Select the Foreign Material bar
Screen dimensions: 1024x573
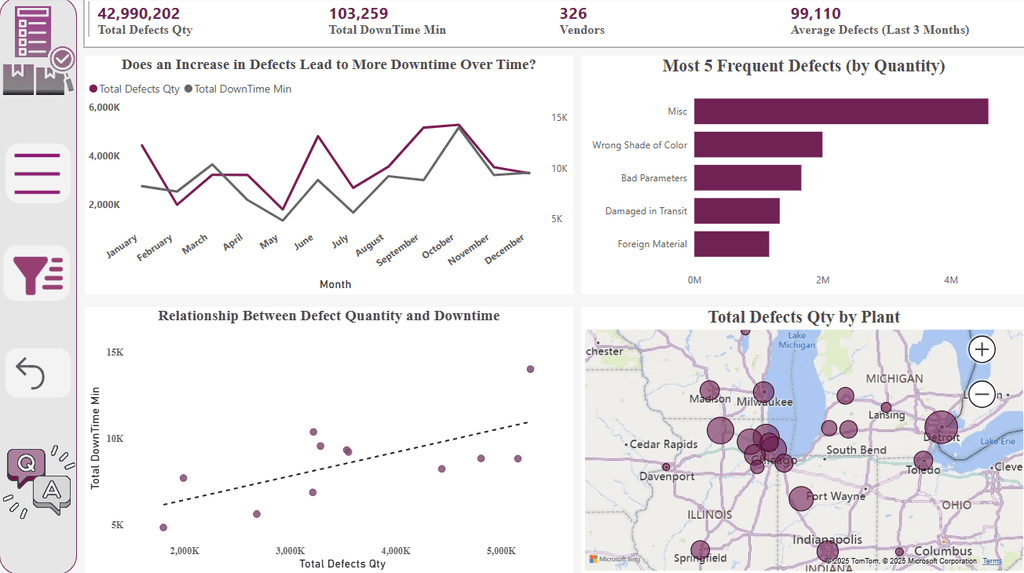[x=731, y=244]
